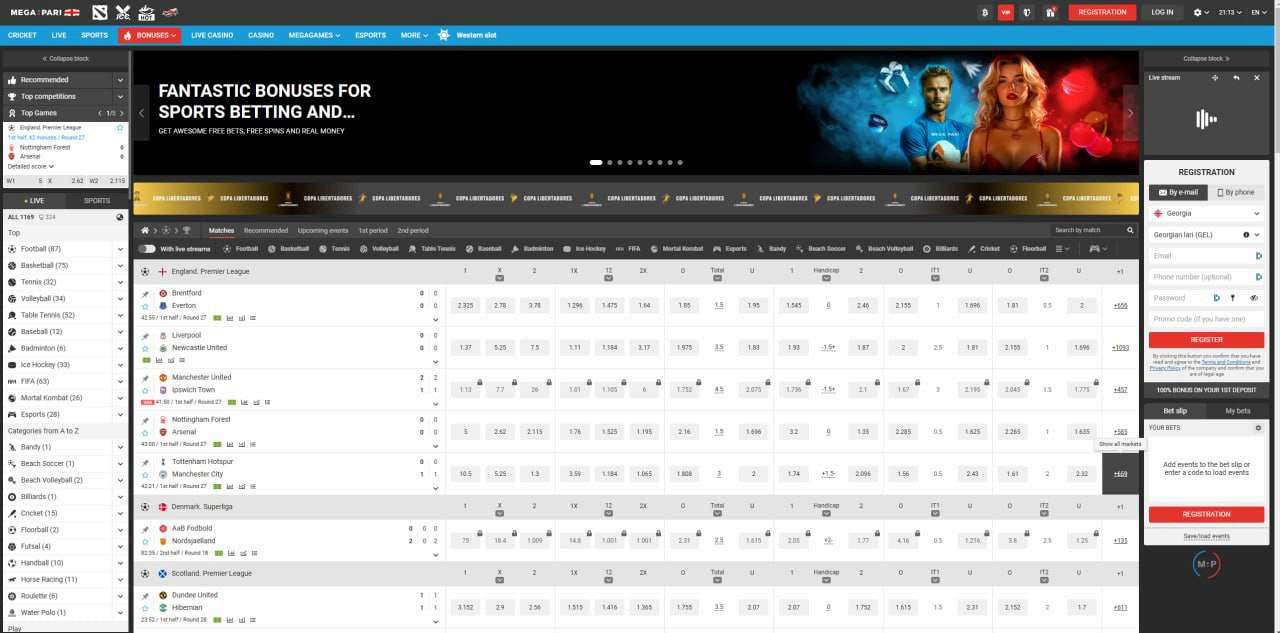Screen dimensions: 1280x633
Task: Toggle the With live streams switch
Action: 147,248
